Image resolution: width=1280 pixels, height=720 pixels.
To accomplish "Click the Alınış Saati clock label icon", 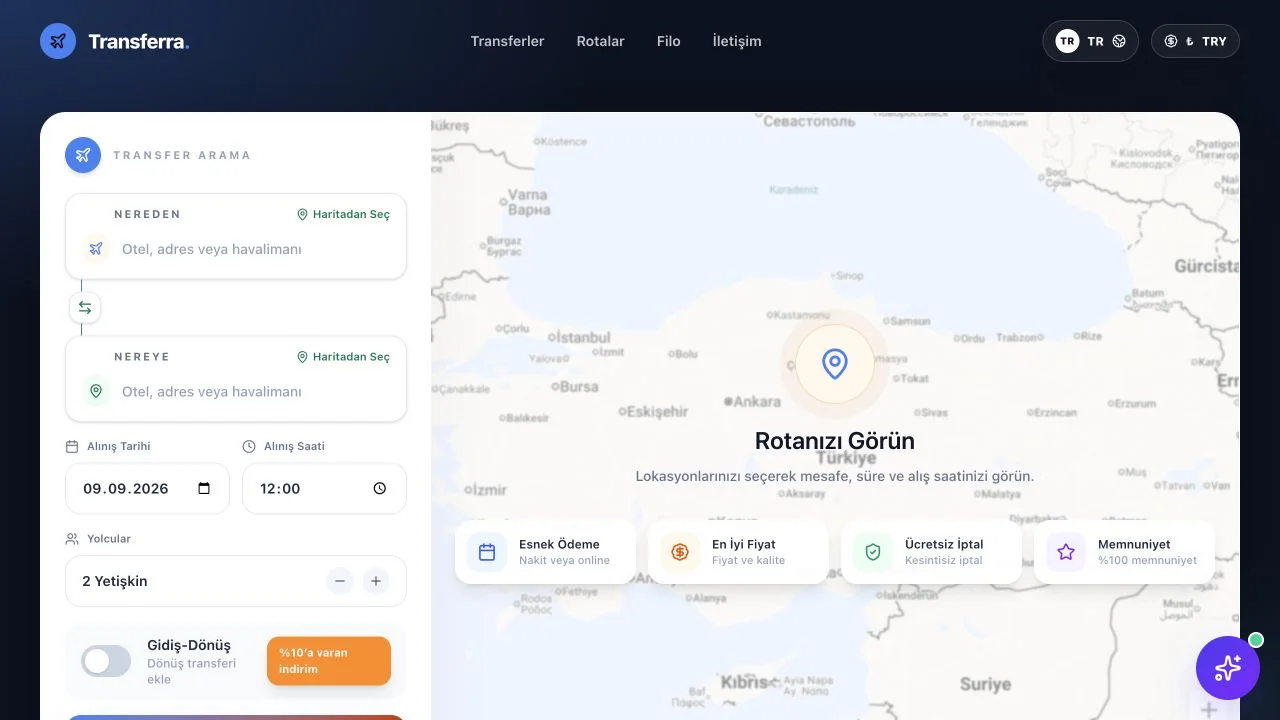I will [249, 446].
